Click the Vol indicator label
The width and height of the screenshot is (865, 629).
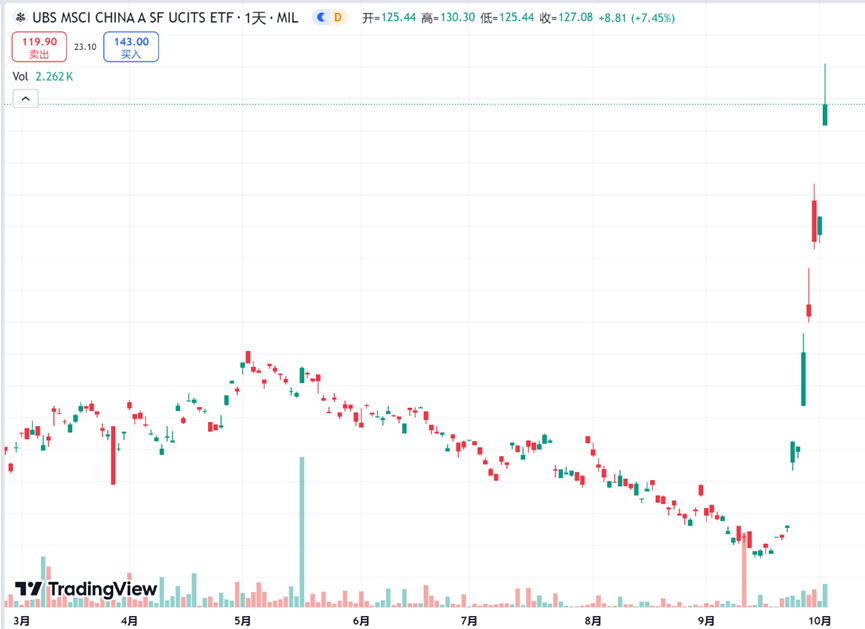20,77
